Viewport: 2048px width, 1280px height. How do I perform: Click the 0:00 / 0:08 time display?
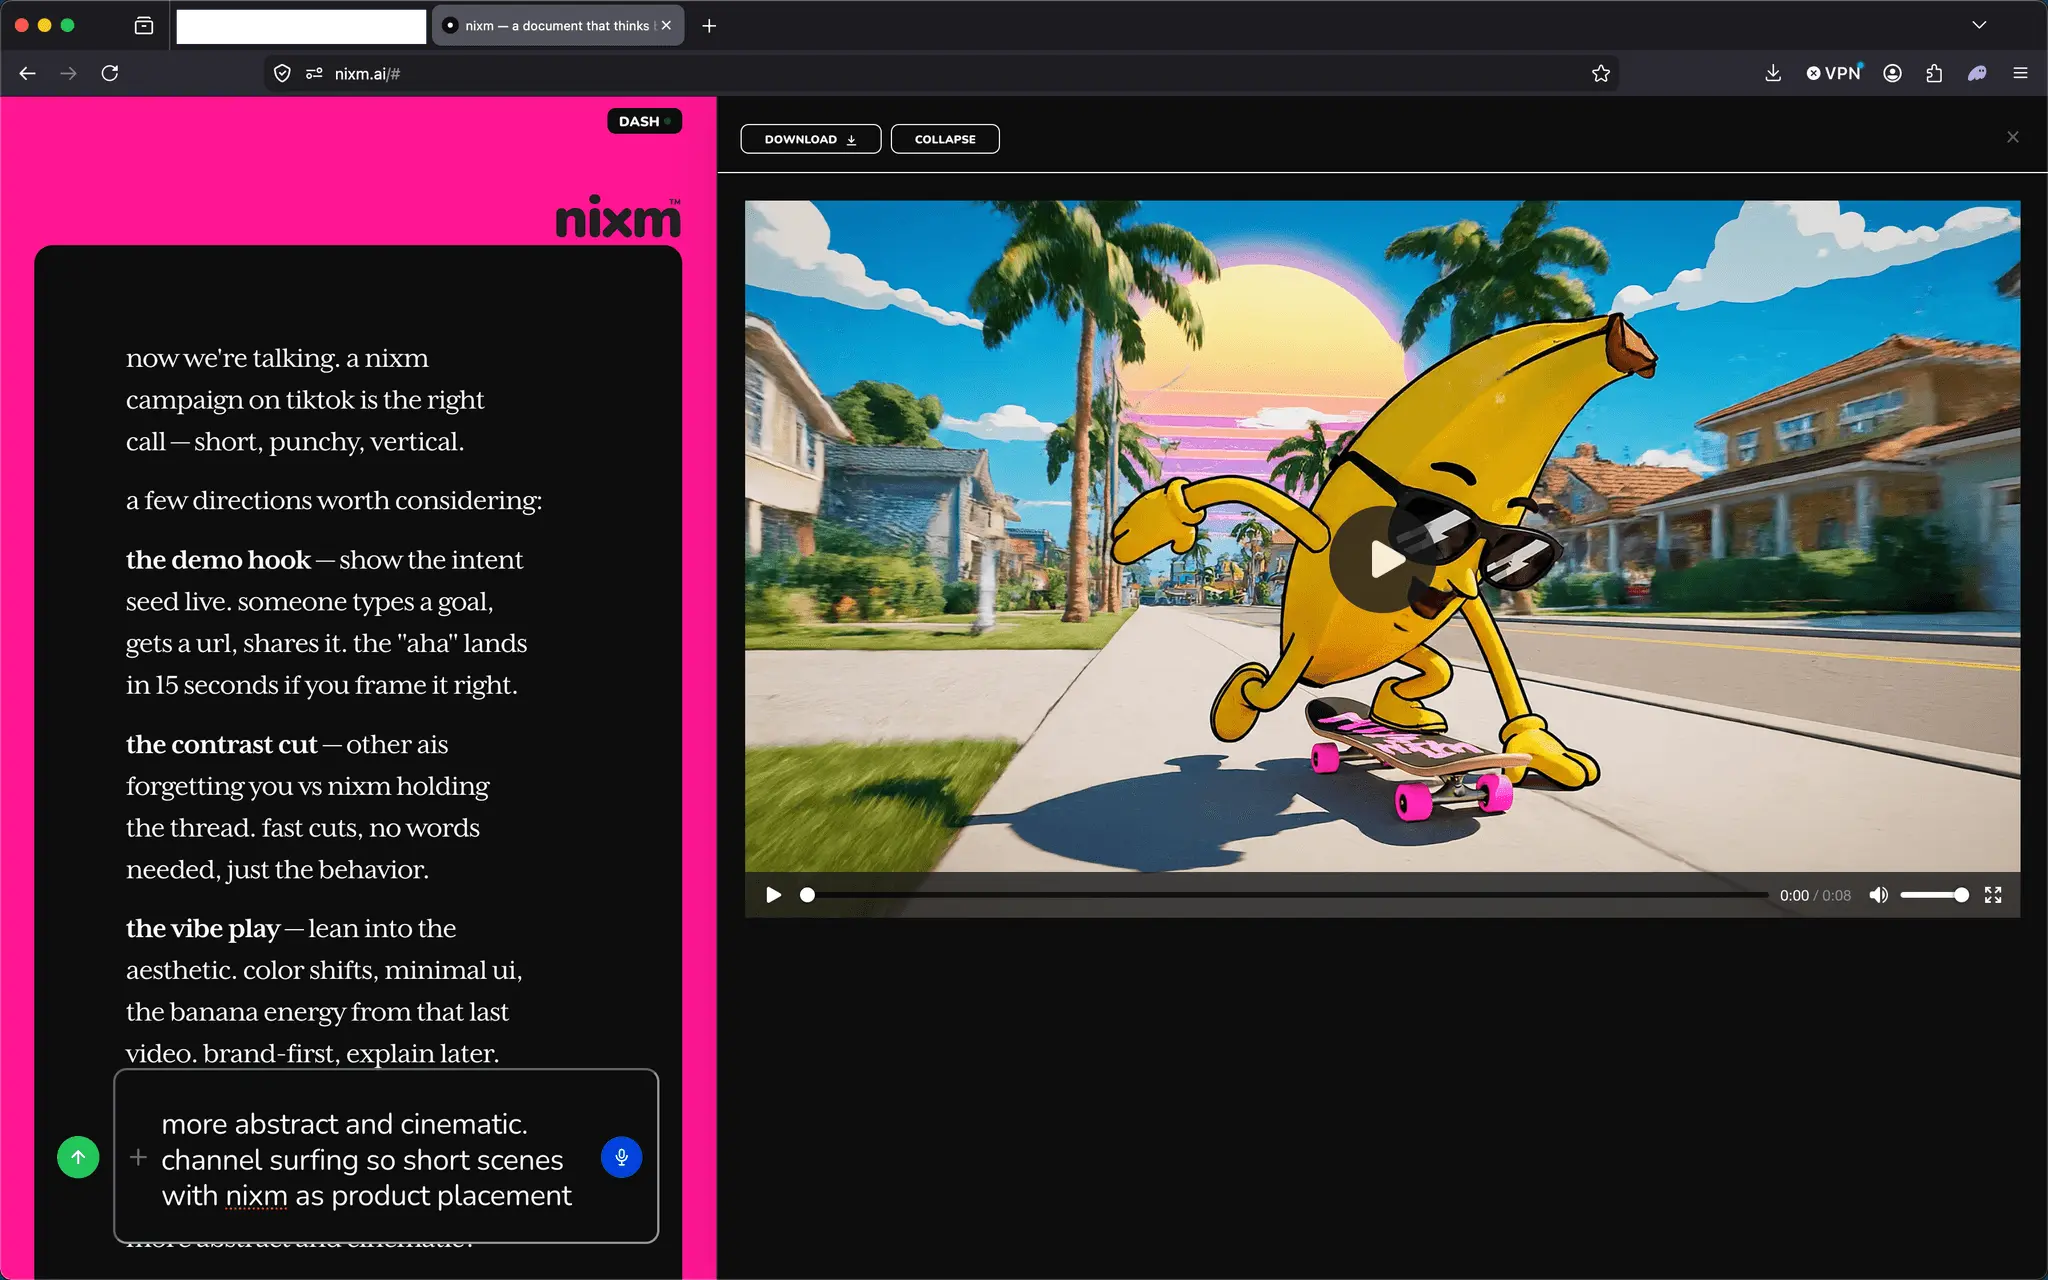tap(1815, 895)
